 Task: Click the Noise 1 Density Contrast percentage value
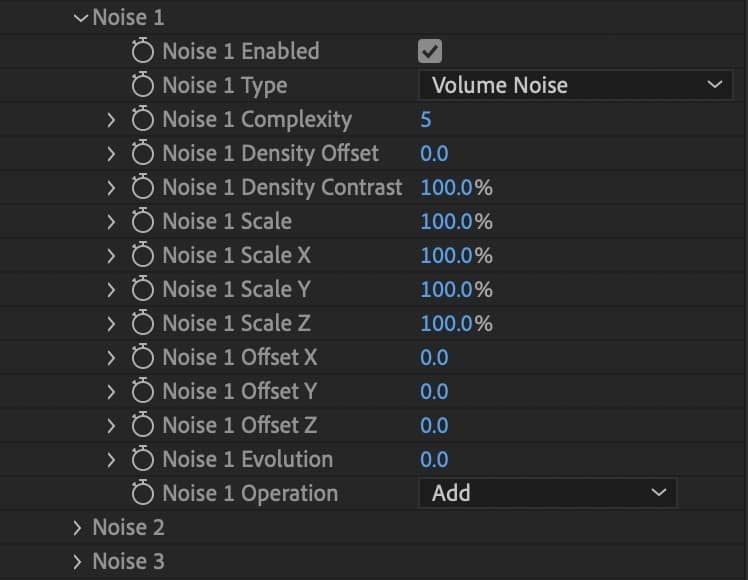(447, 187)
